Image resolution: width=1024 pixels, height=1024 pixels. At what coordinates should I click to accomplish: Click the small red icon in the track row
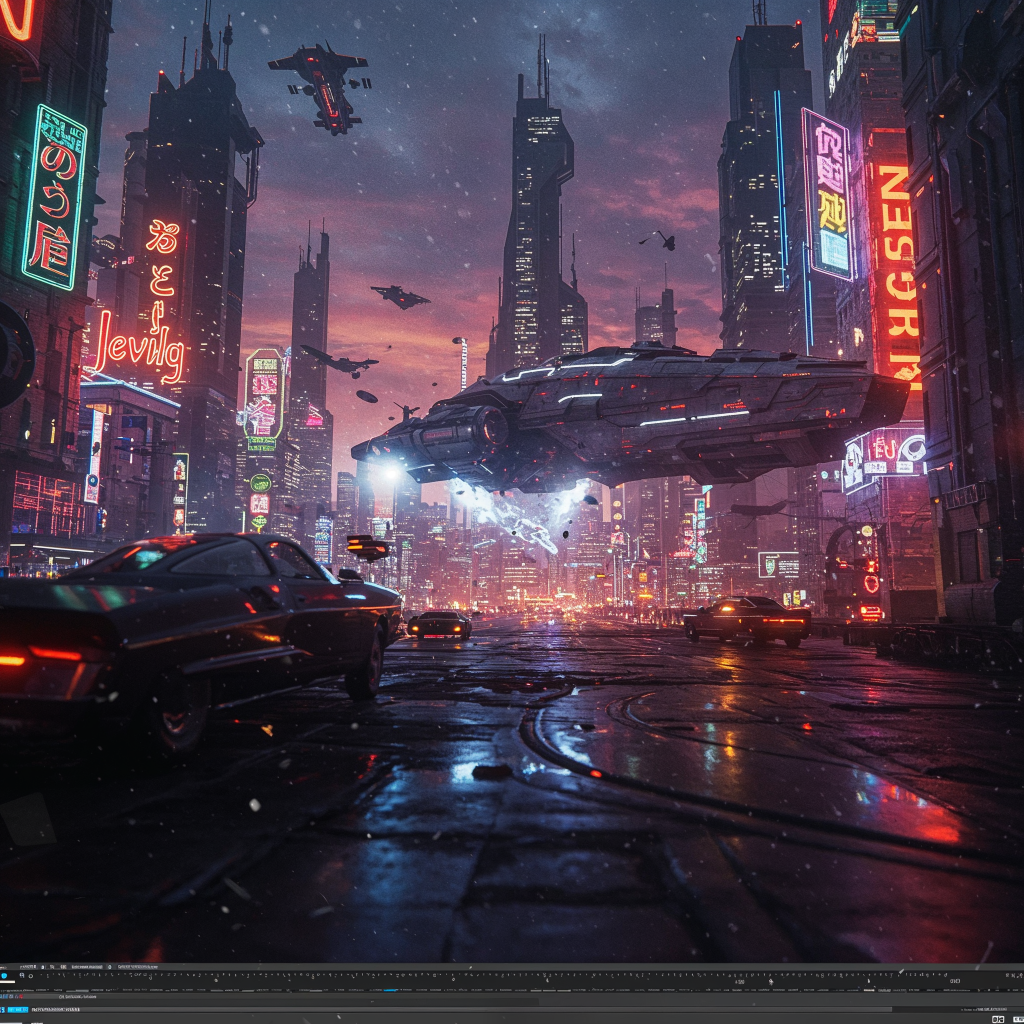pyautogui.click(x=21, y=997)
